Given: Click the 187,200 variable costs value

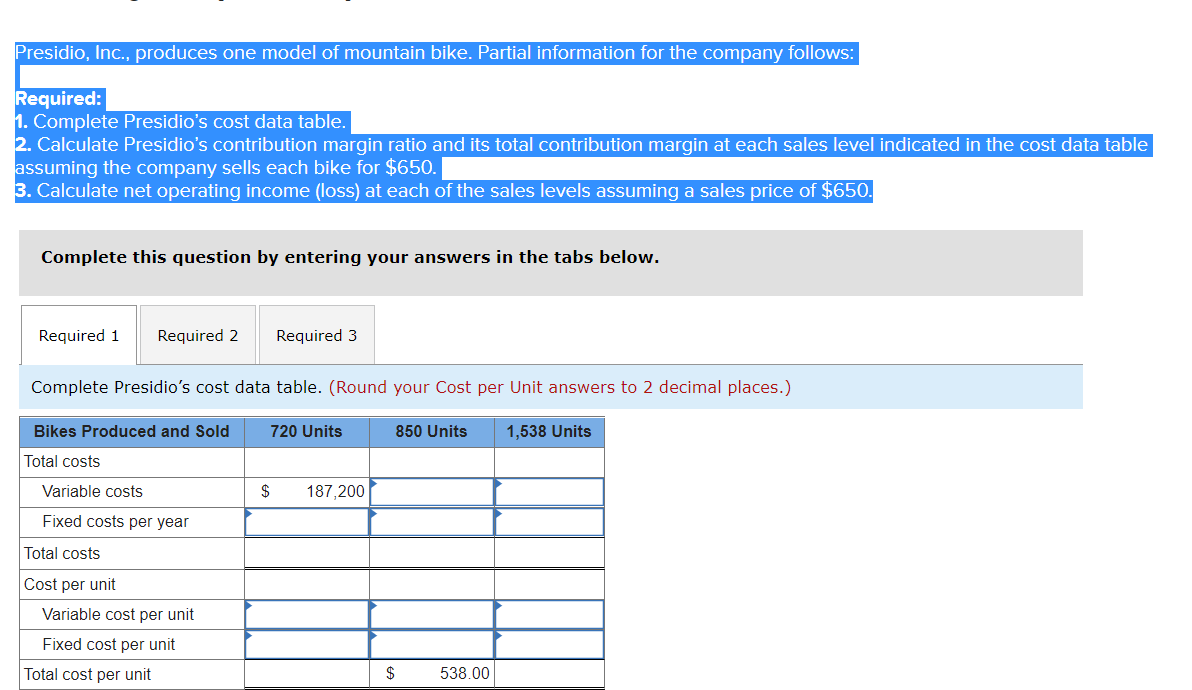Looking at the screenshot, I should tap(335, 492).
